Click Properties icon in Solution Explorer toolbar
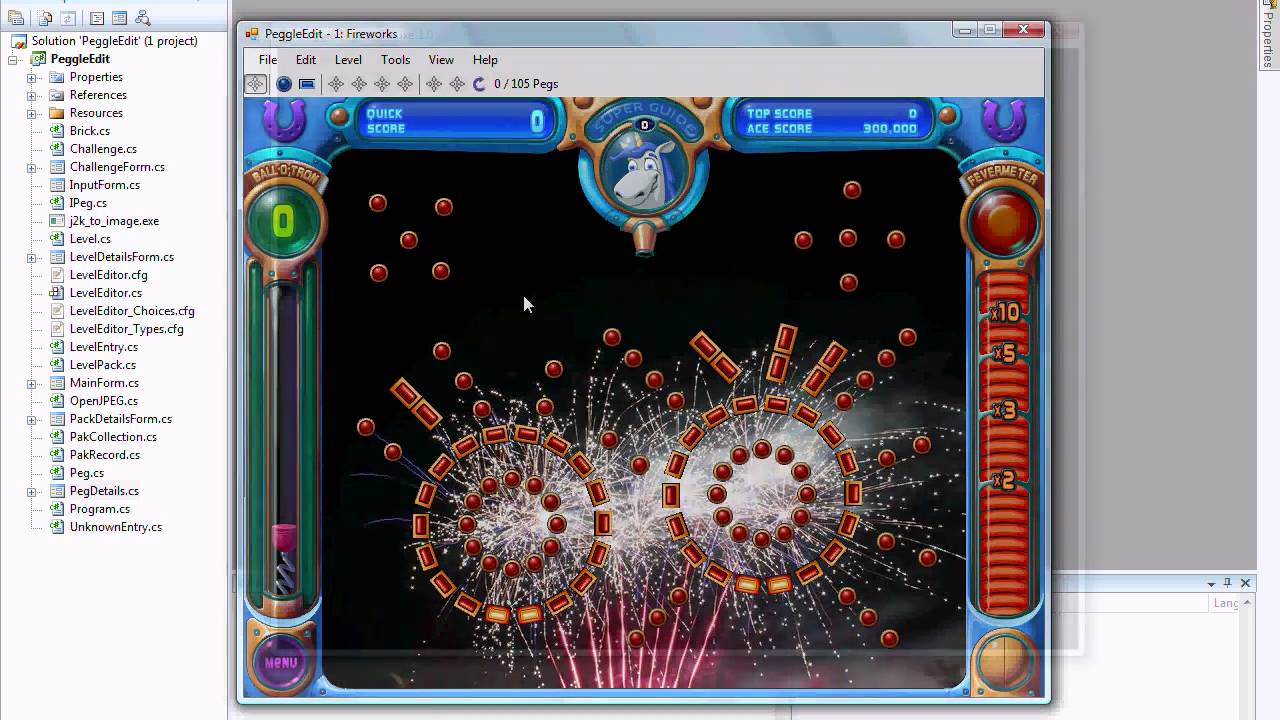This screenshot has width=1280, height=720. pos(16,18)
